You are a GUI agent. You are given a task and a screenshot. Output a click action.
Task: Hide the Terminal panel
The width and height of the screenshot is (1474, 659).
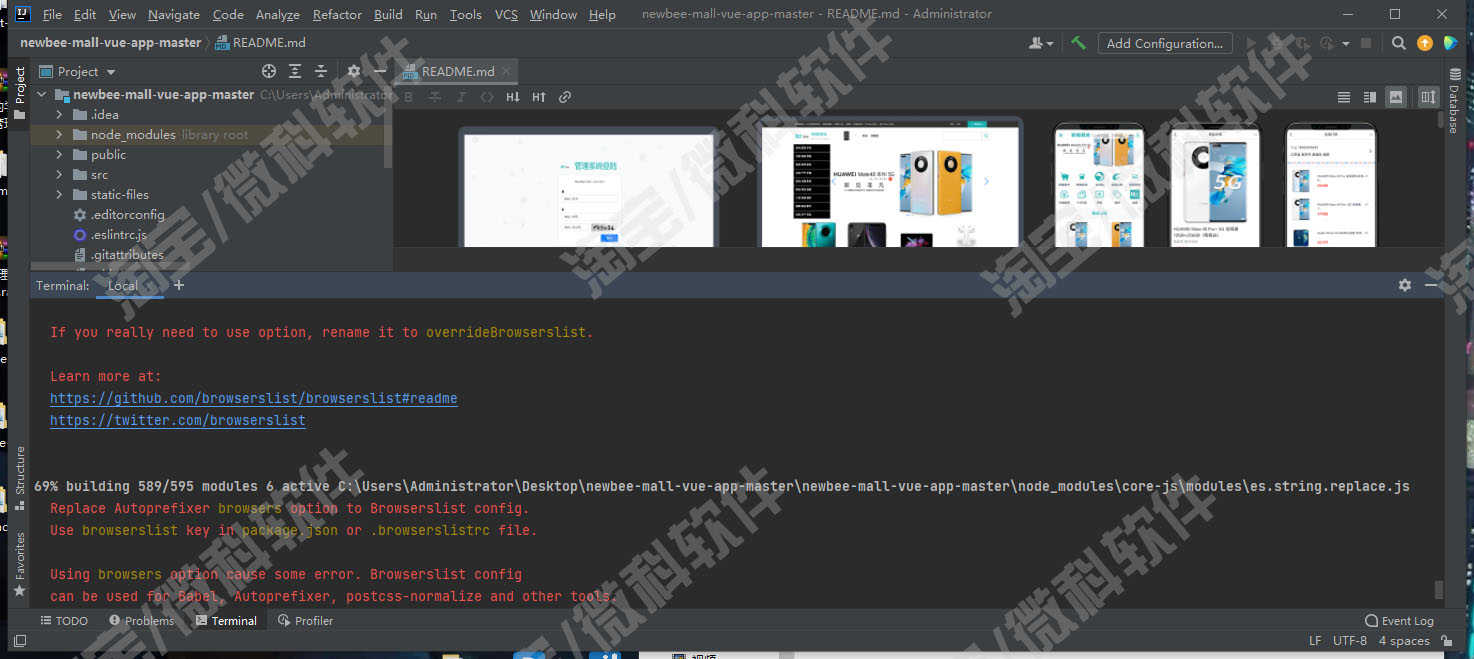pos(1431,285)
